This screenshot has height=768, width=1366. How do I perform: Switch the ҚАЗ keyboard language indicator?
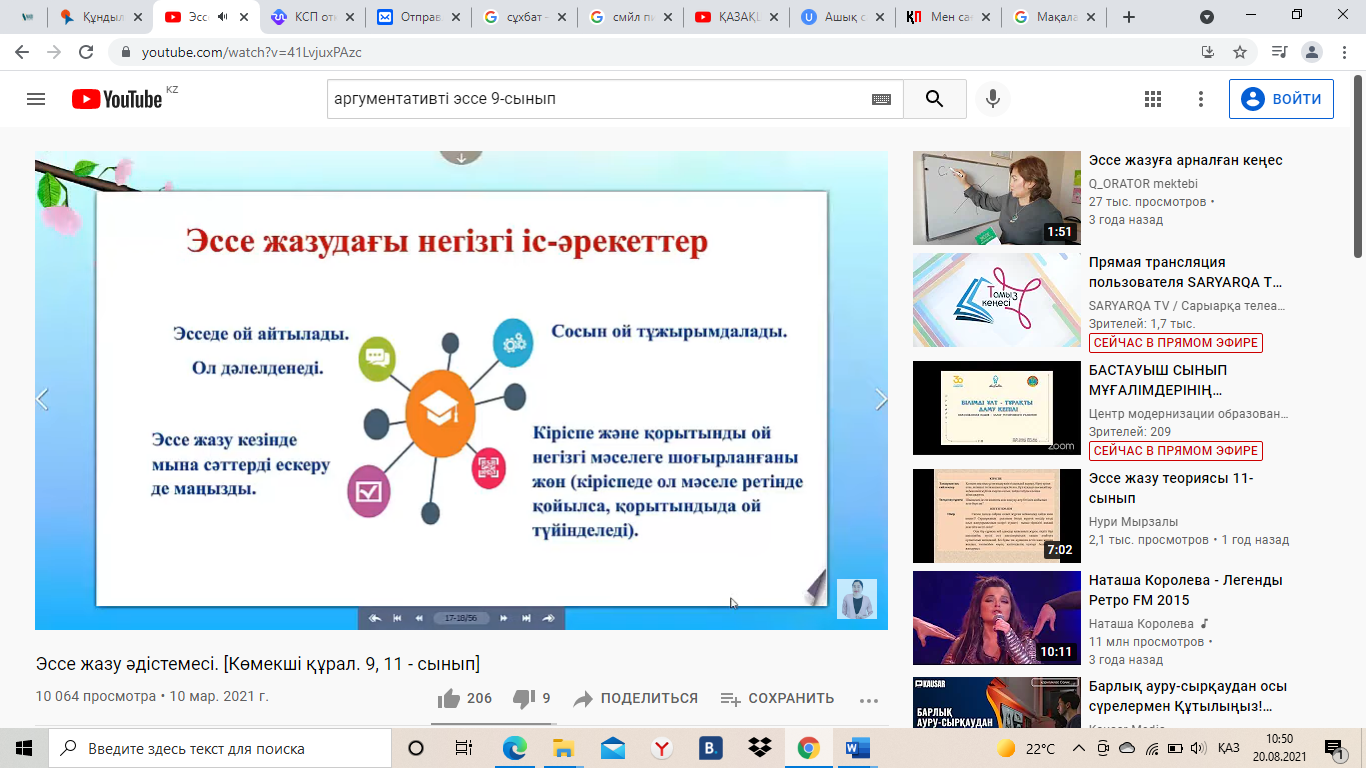[x=1229, y=748]
